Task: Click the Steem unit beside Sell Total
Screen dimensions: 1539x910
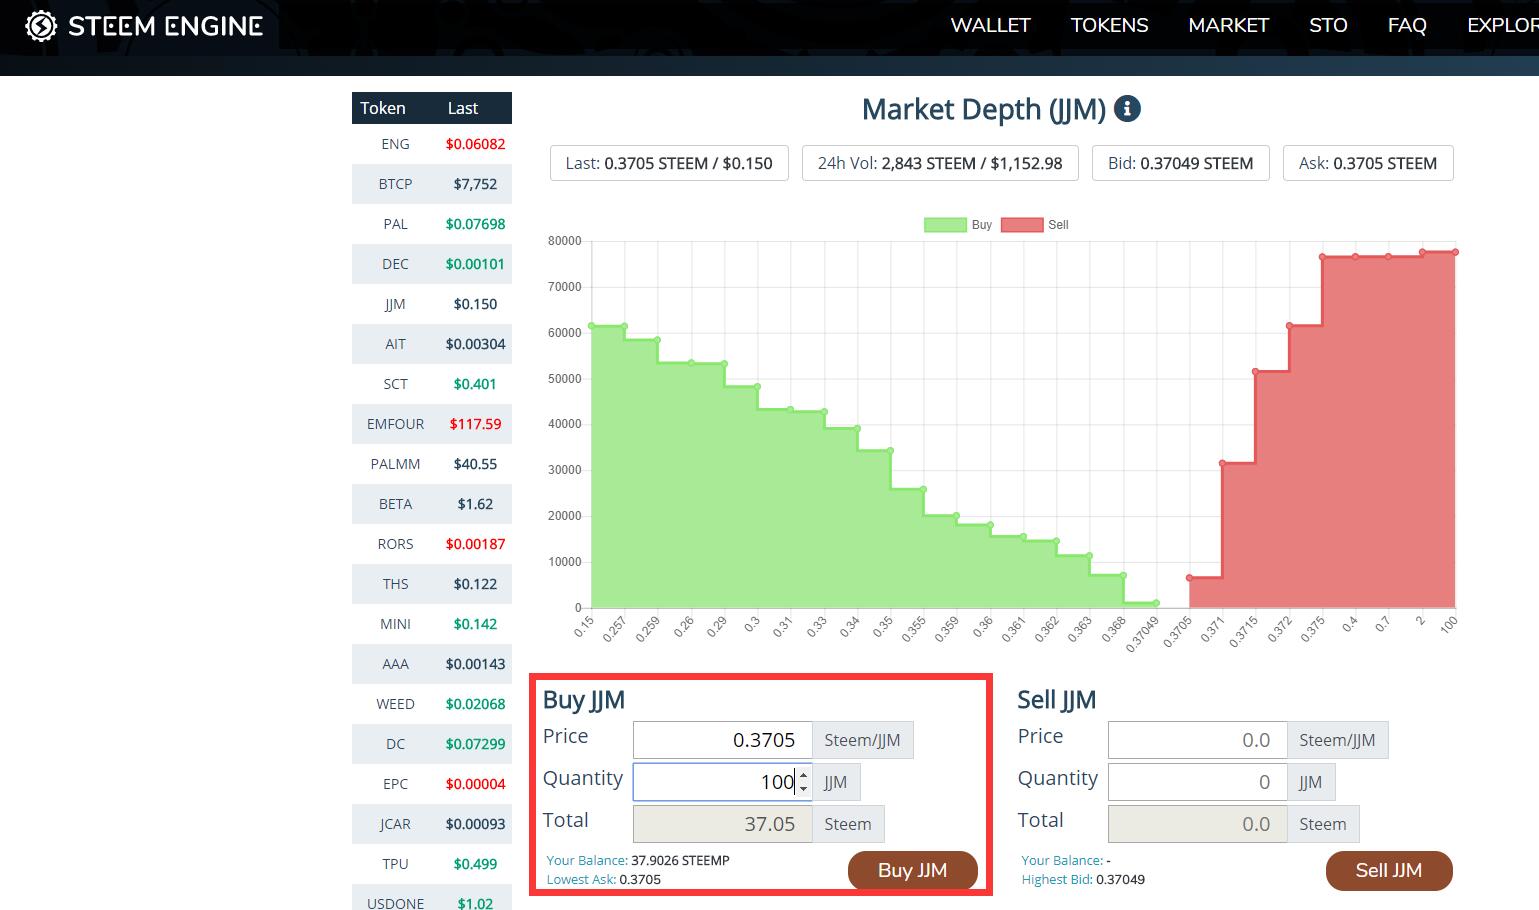Action: (x=1322, y=824)
